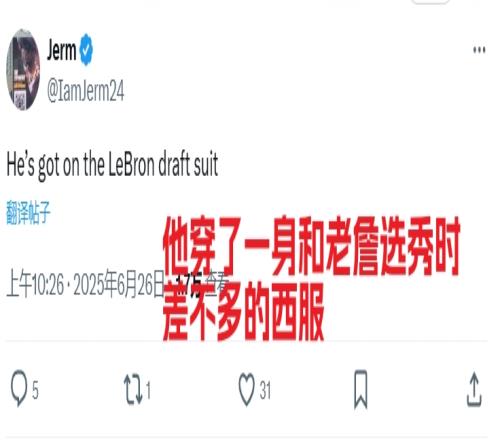Click the red caption line 他穿了一身和老詹选秀时
Screen dimensions: 500x440
point(311,246)
